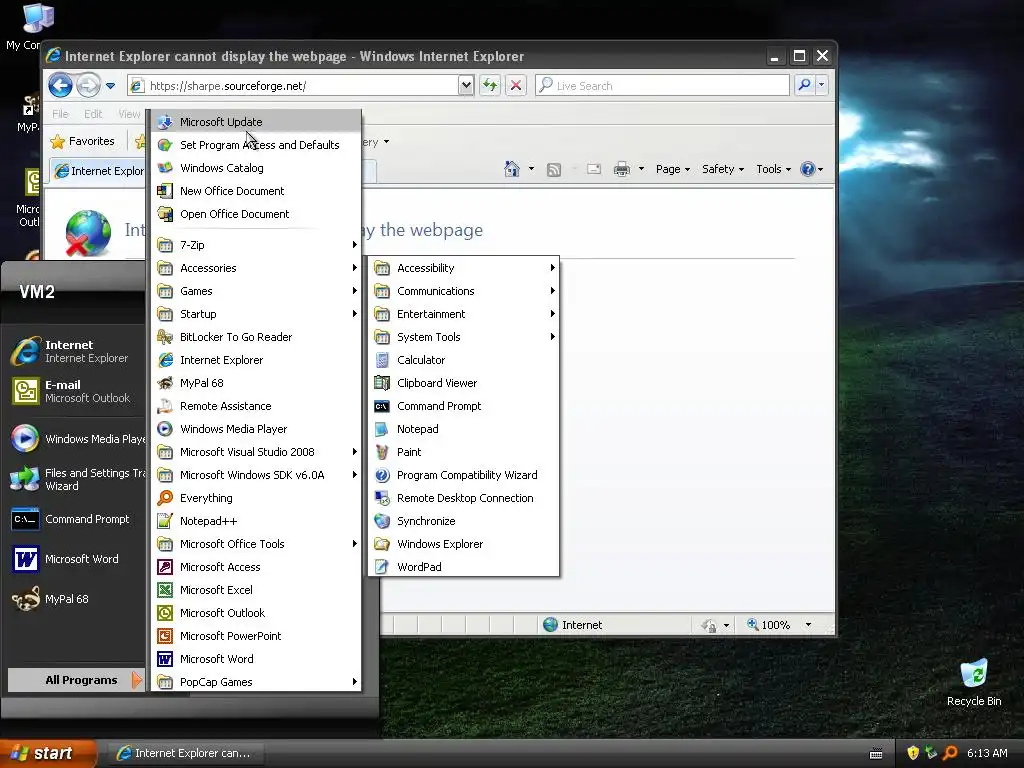Viewport: 1024px width, 768px height.
Task: Click the Start button on the taskbar
Action: 48,754
